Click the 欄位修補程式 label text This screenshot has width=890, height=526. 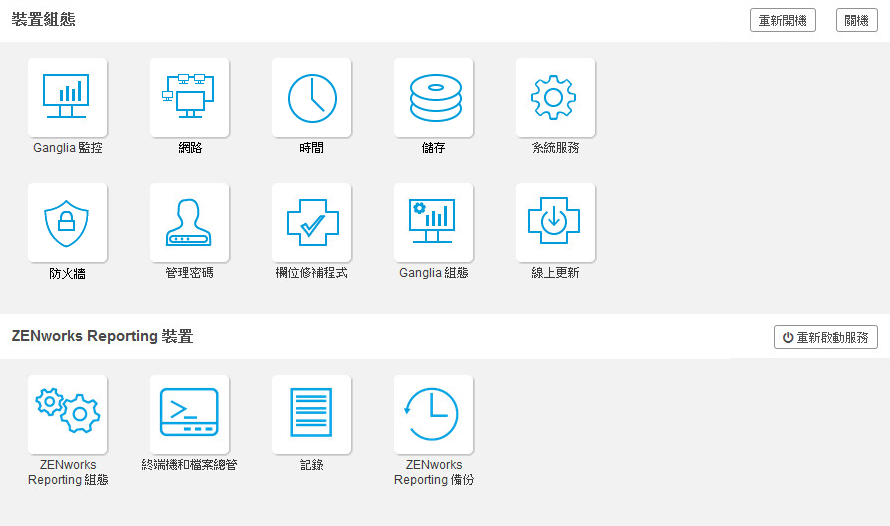(x=312, y=273)
